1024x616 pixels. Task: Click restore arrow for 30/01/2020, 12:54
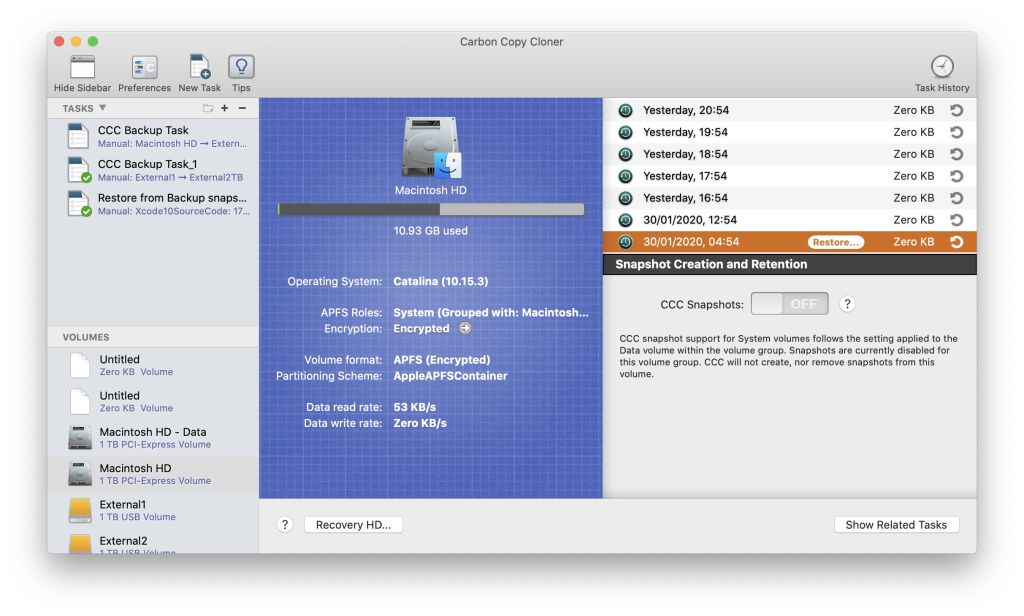[957, 219]
